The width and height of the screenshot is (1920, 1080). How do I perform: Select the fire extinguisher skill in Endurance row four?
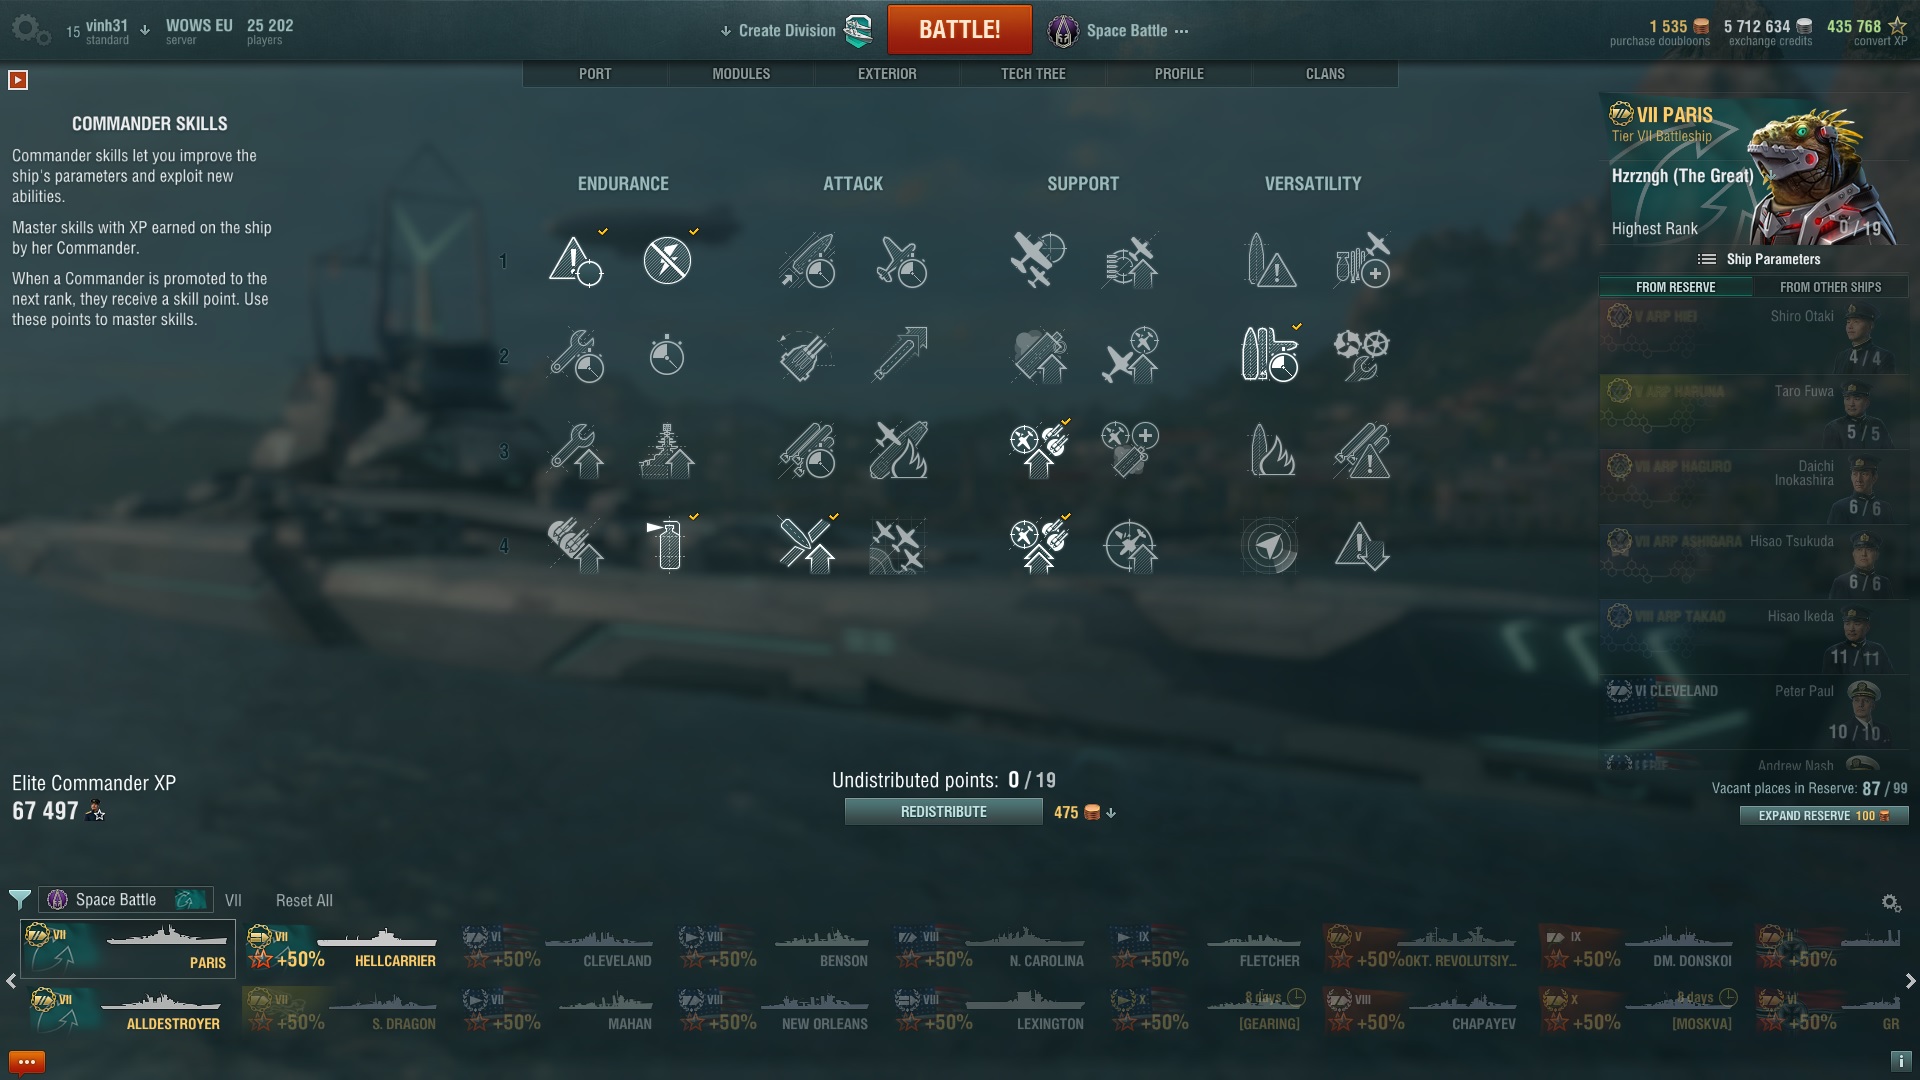668,545
